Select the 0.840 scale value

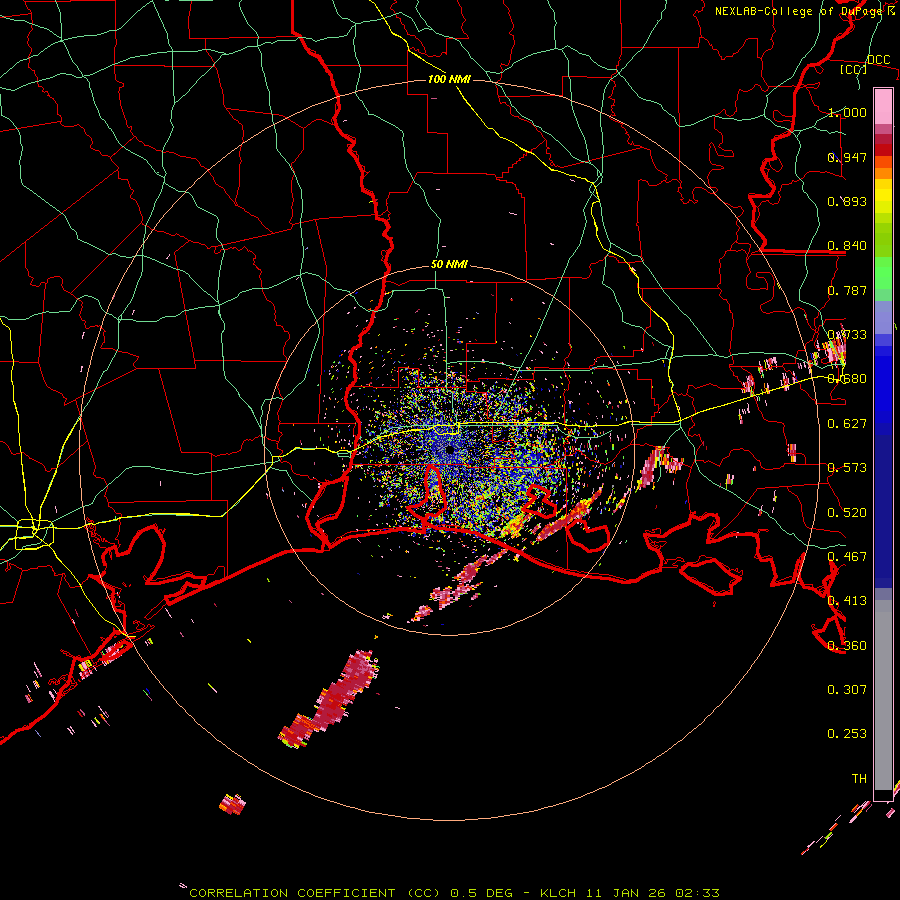847,246
